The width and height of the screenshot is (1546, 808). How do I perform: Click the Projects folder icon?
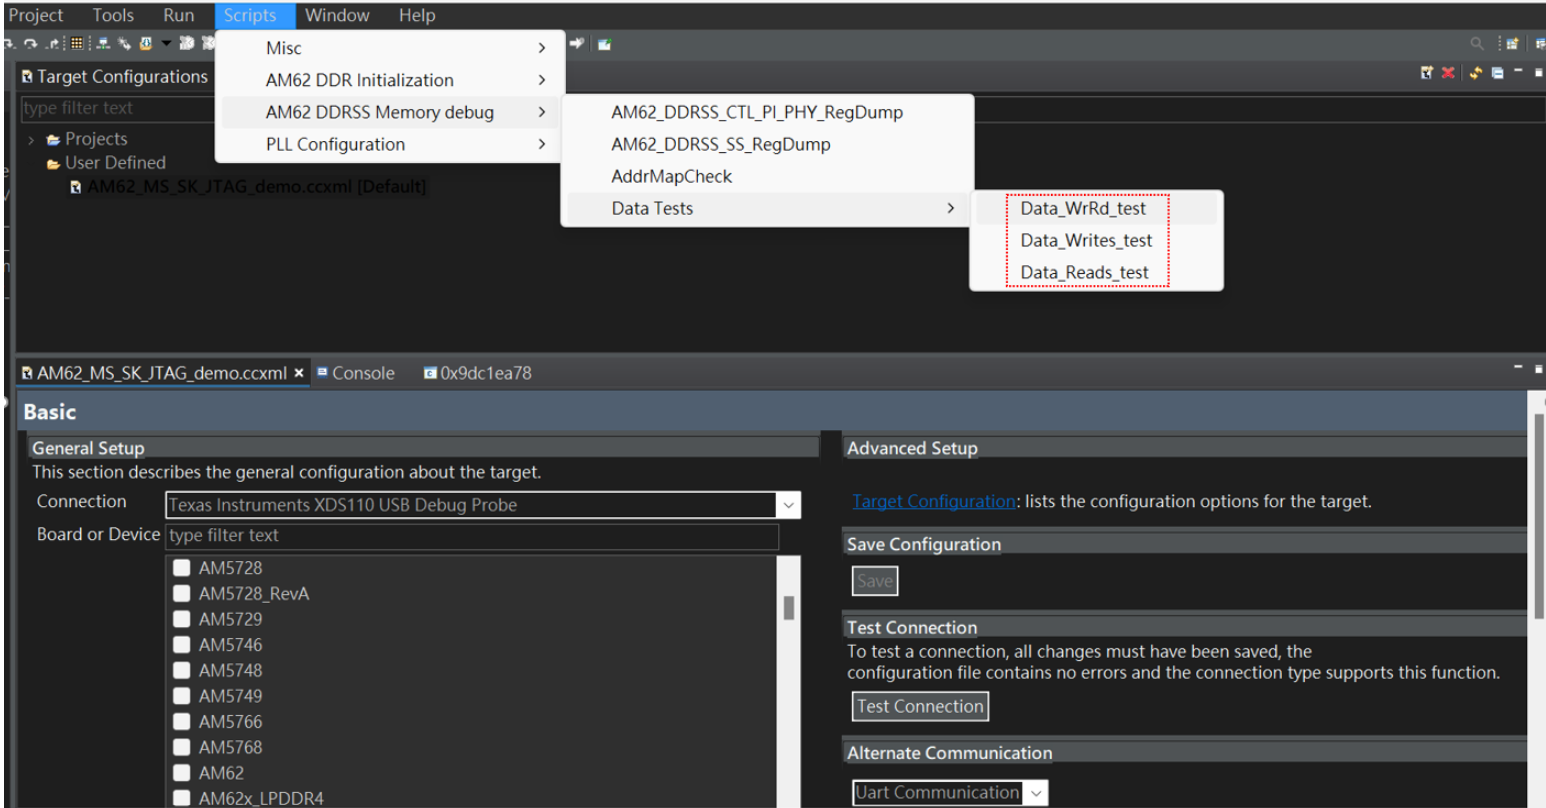[53, 139]
